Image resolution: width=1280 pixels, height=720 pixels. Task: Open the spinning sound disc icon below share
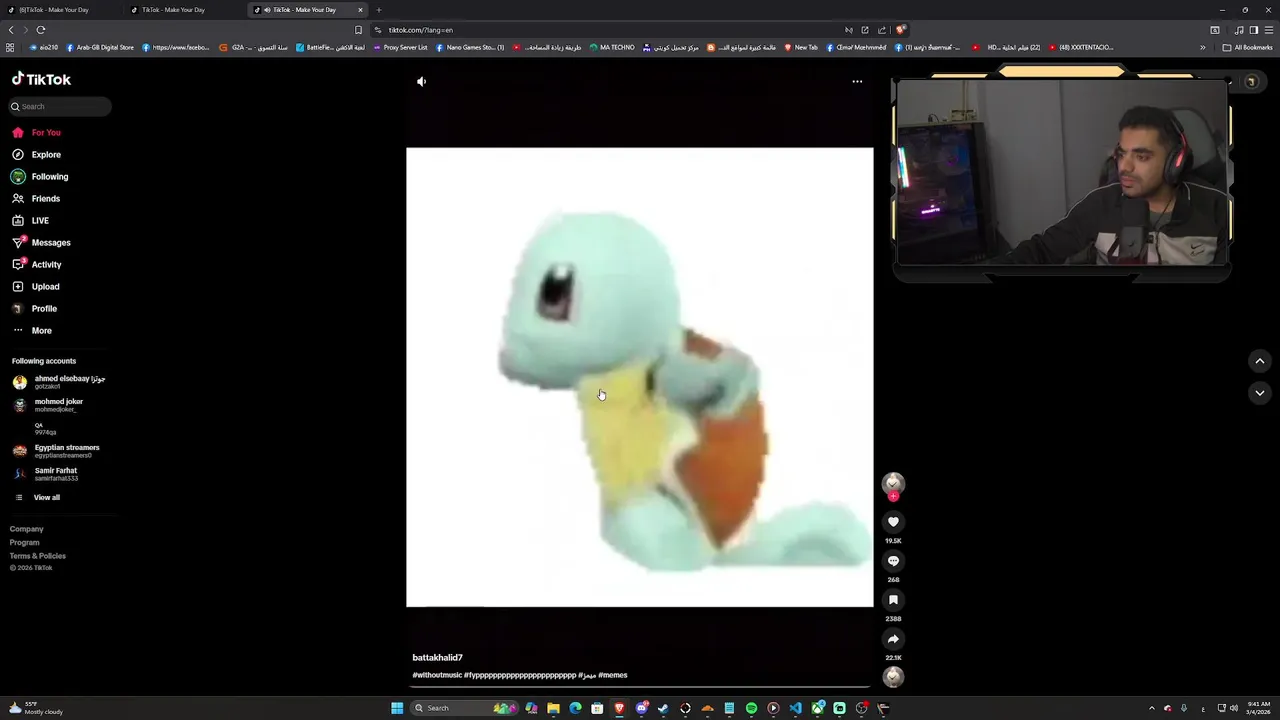893,676
